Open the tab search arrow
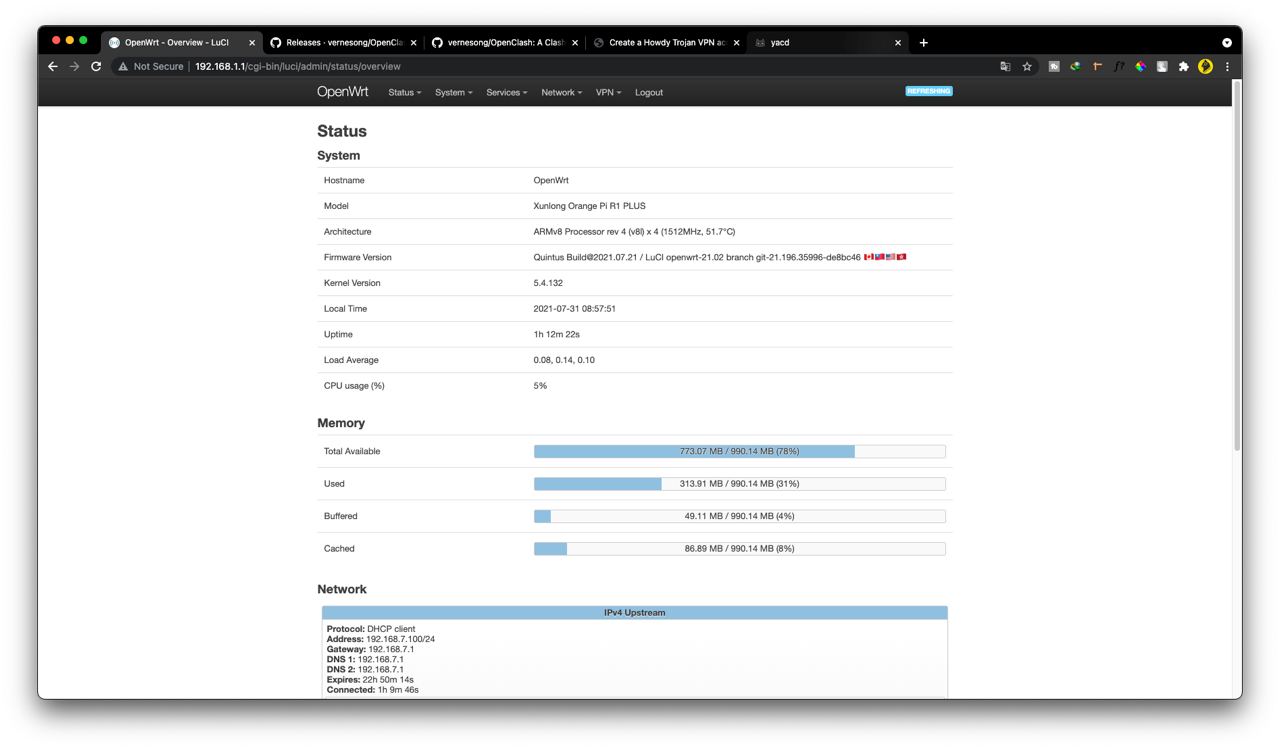Screen dimensions: 1280x749 pyautogui.click(x=1227, y=43)
